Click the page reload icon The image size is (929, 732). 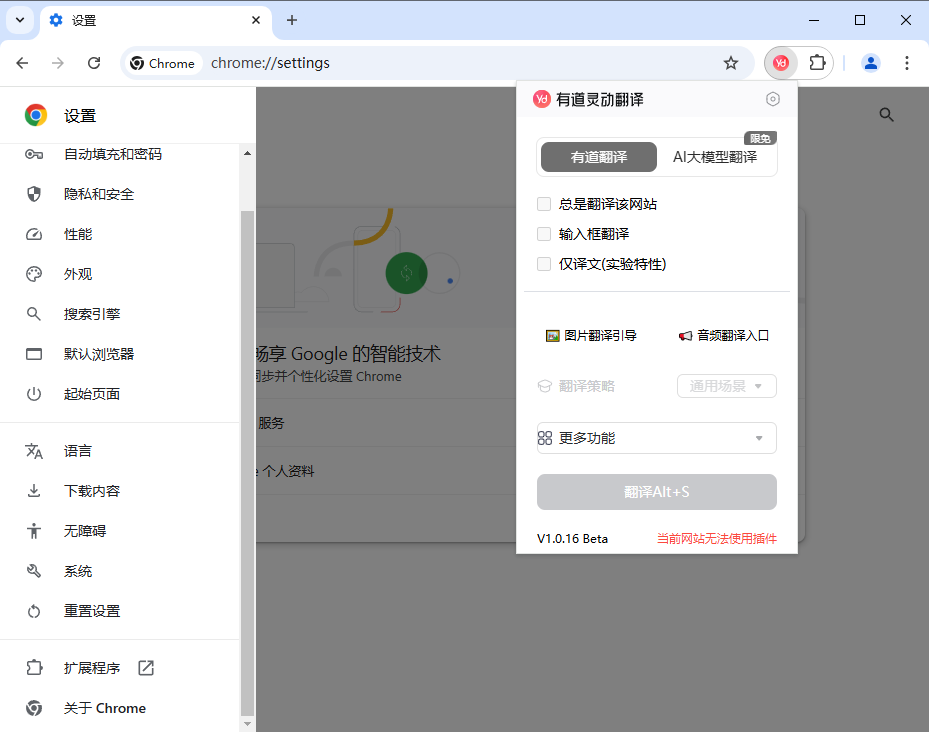tap(94, 62)
